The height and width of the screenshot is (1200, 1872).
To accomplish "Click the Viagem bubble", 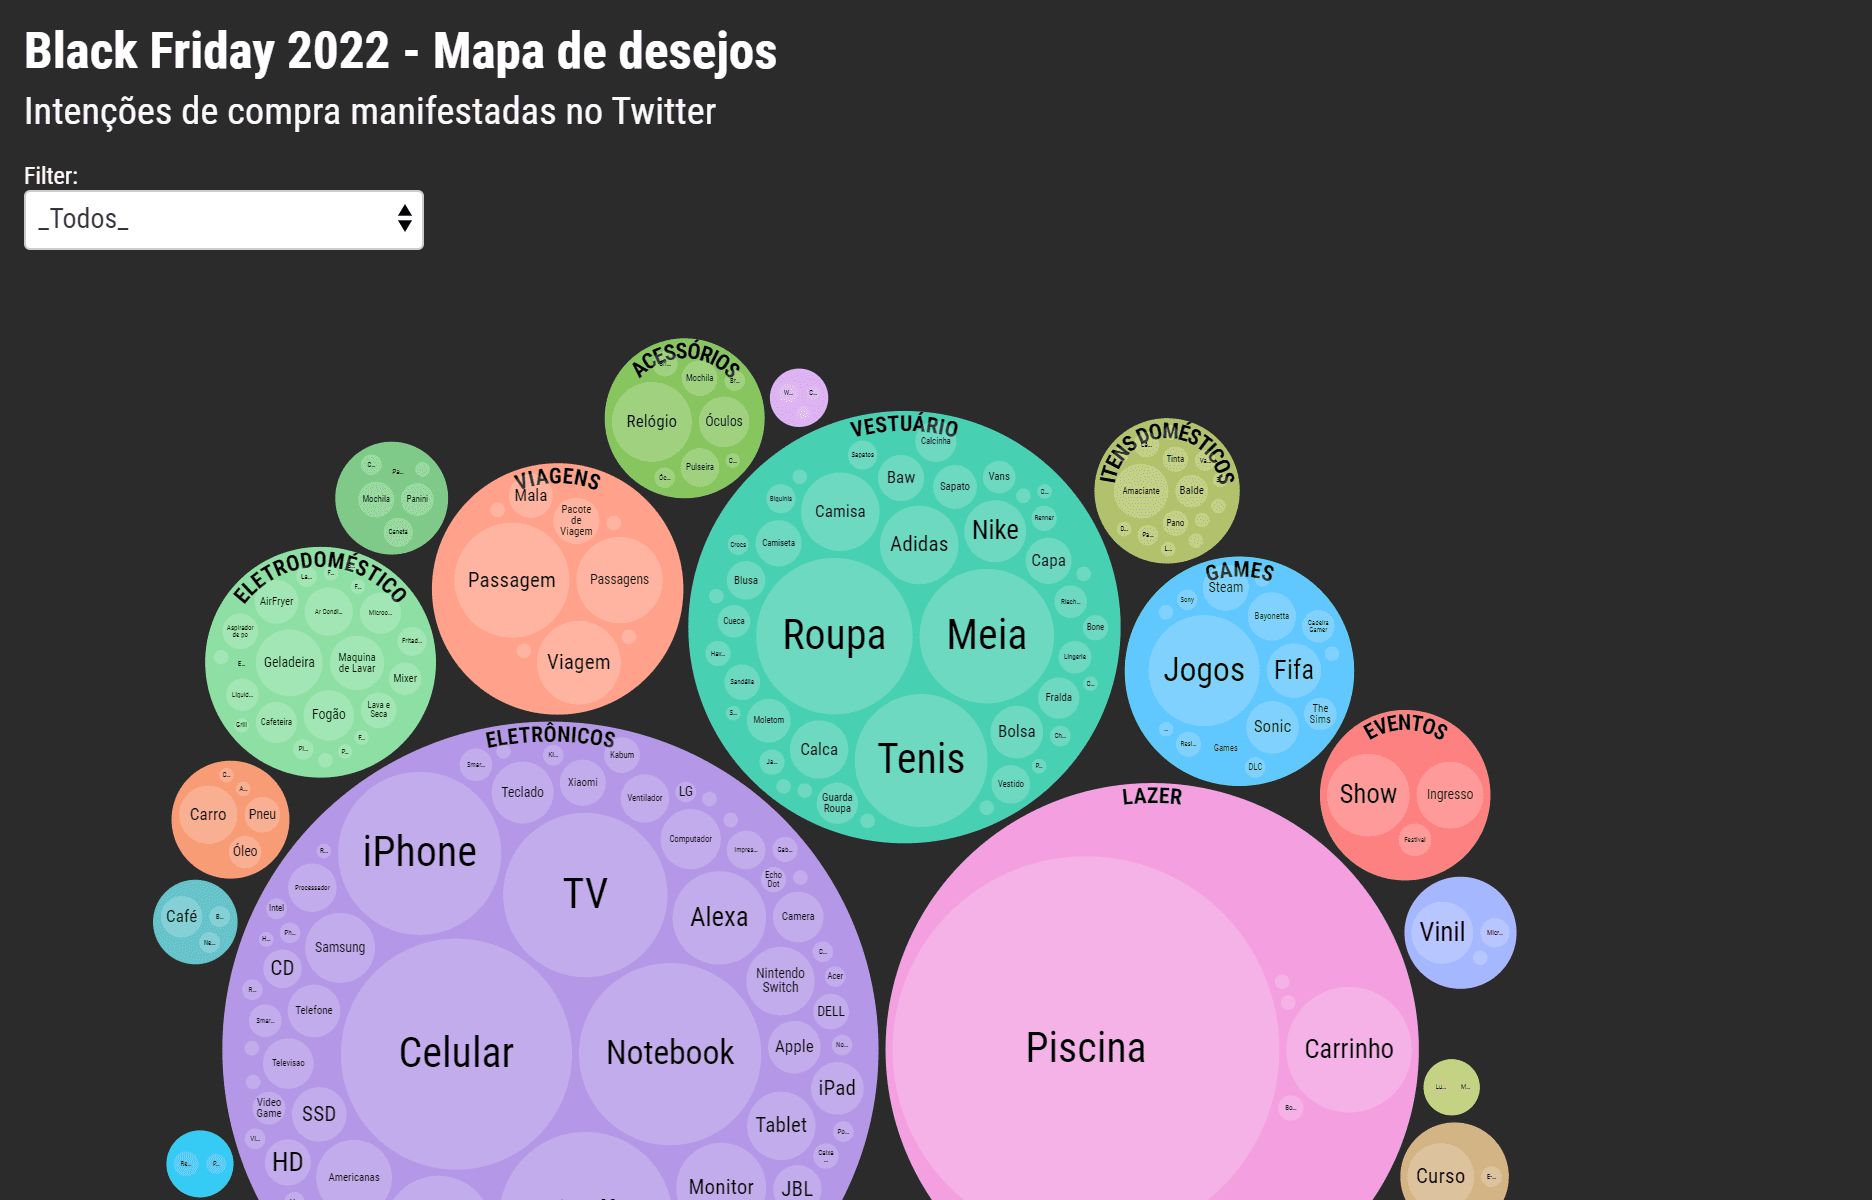I will [578, 663].
